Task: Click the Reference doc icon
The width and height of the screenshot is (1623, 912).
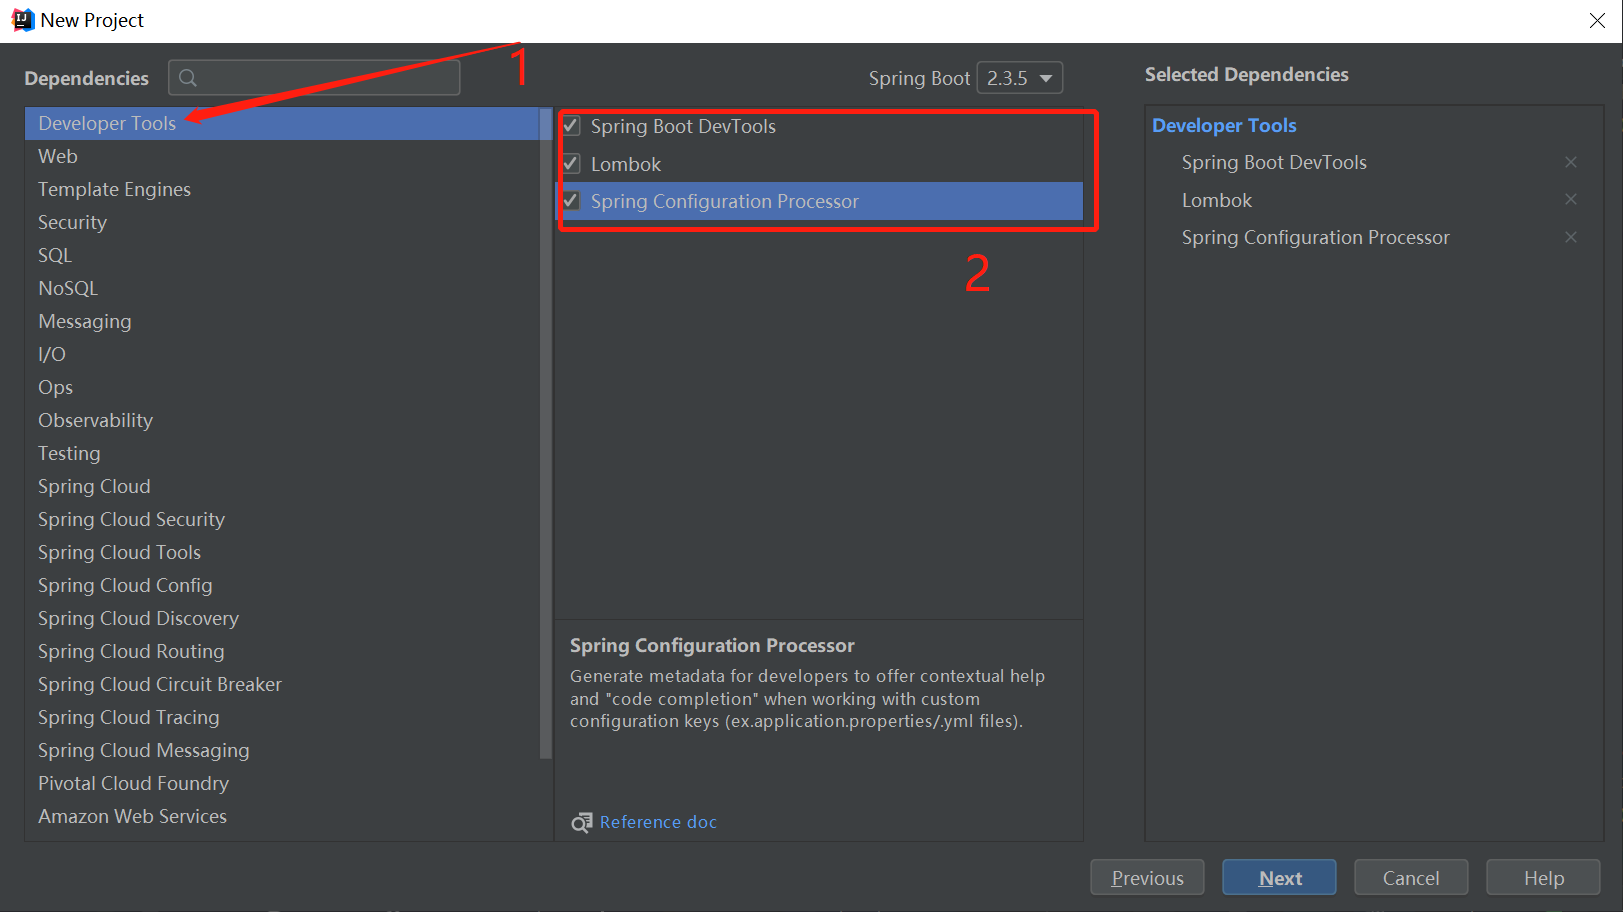Action: coord(581,823)
